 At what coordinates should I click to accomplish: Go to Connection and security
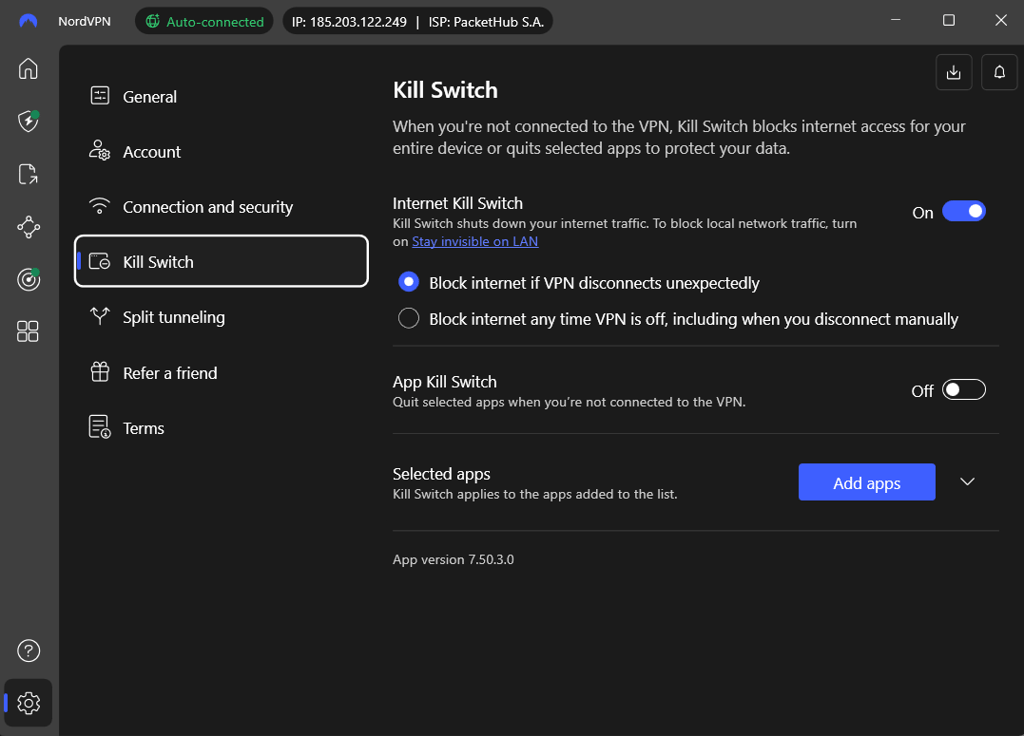point(221,207)
